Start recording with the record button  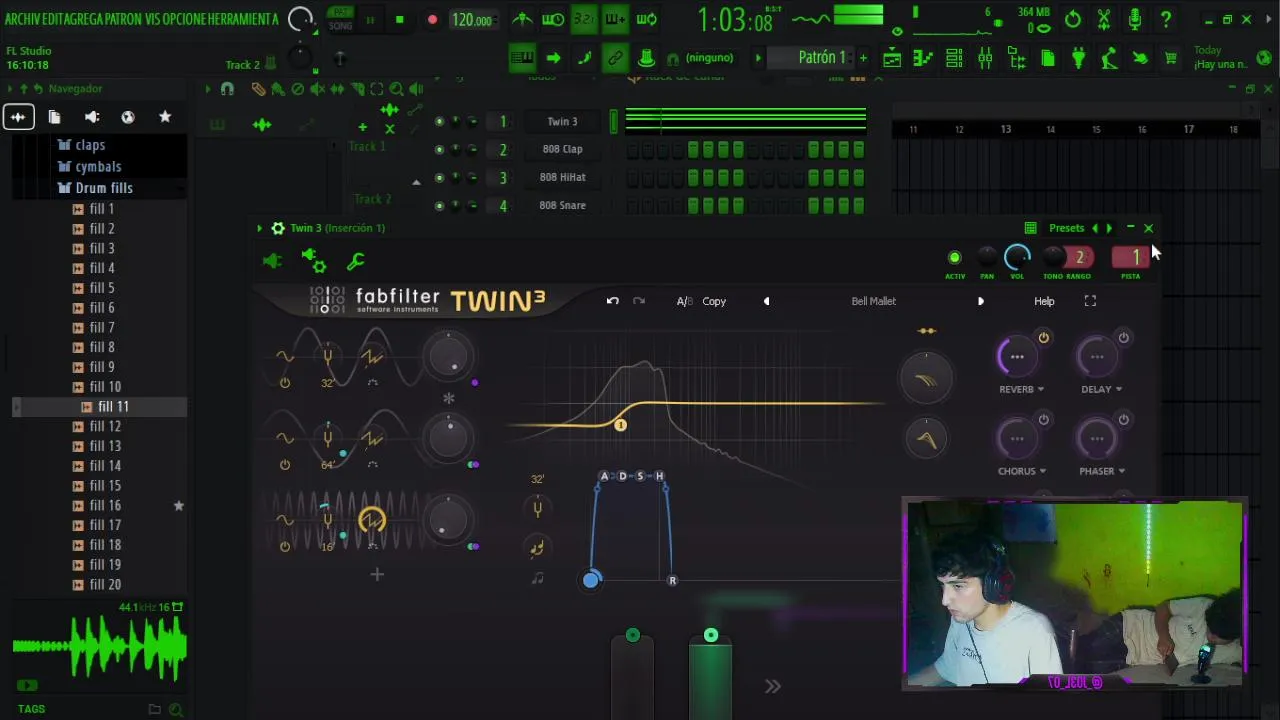[432, 20]
